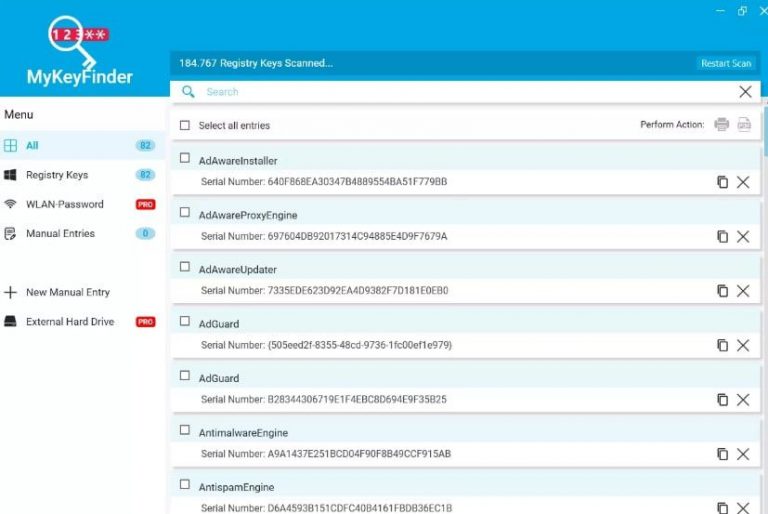Click the Registry Keys Scanned status text

tap(256, 63)
